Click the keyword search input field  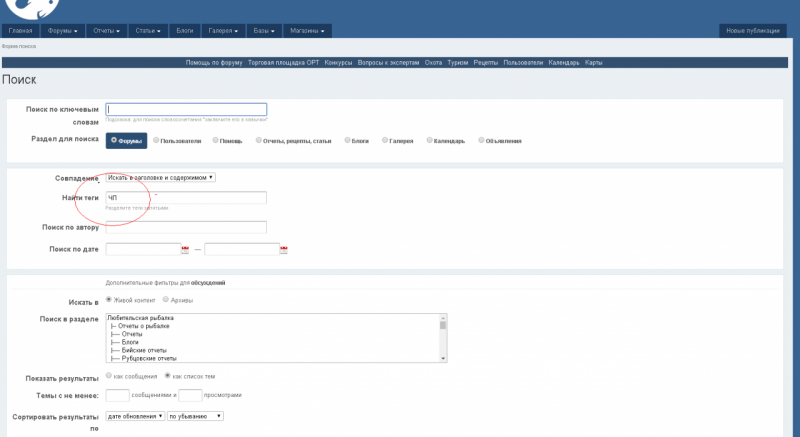186,109
